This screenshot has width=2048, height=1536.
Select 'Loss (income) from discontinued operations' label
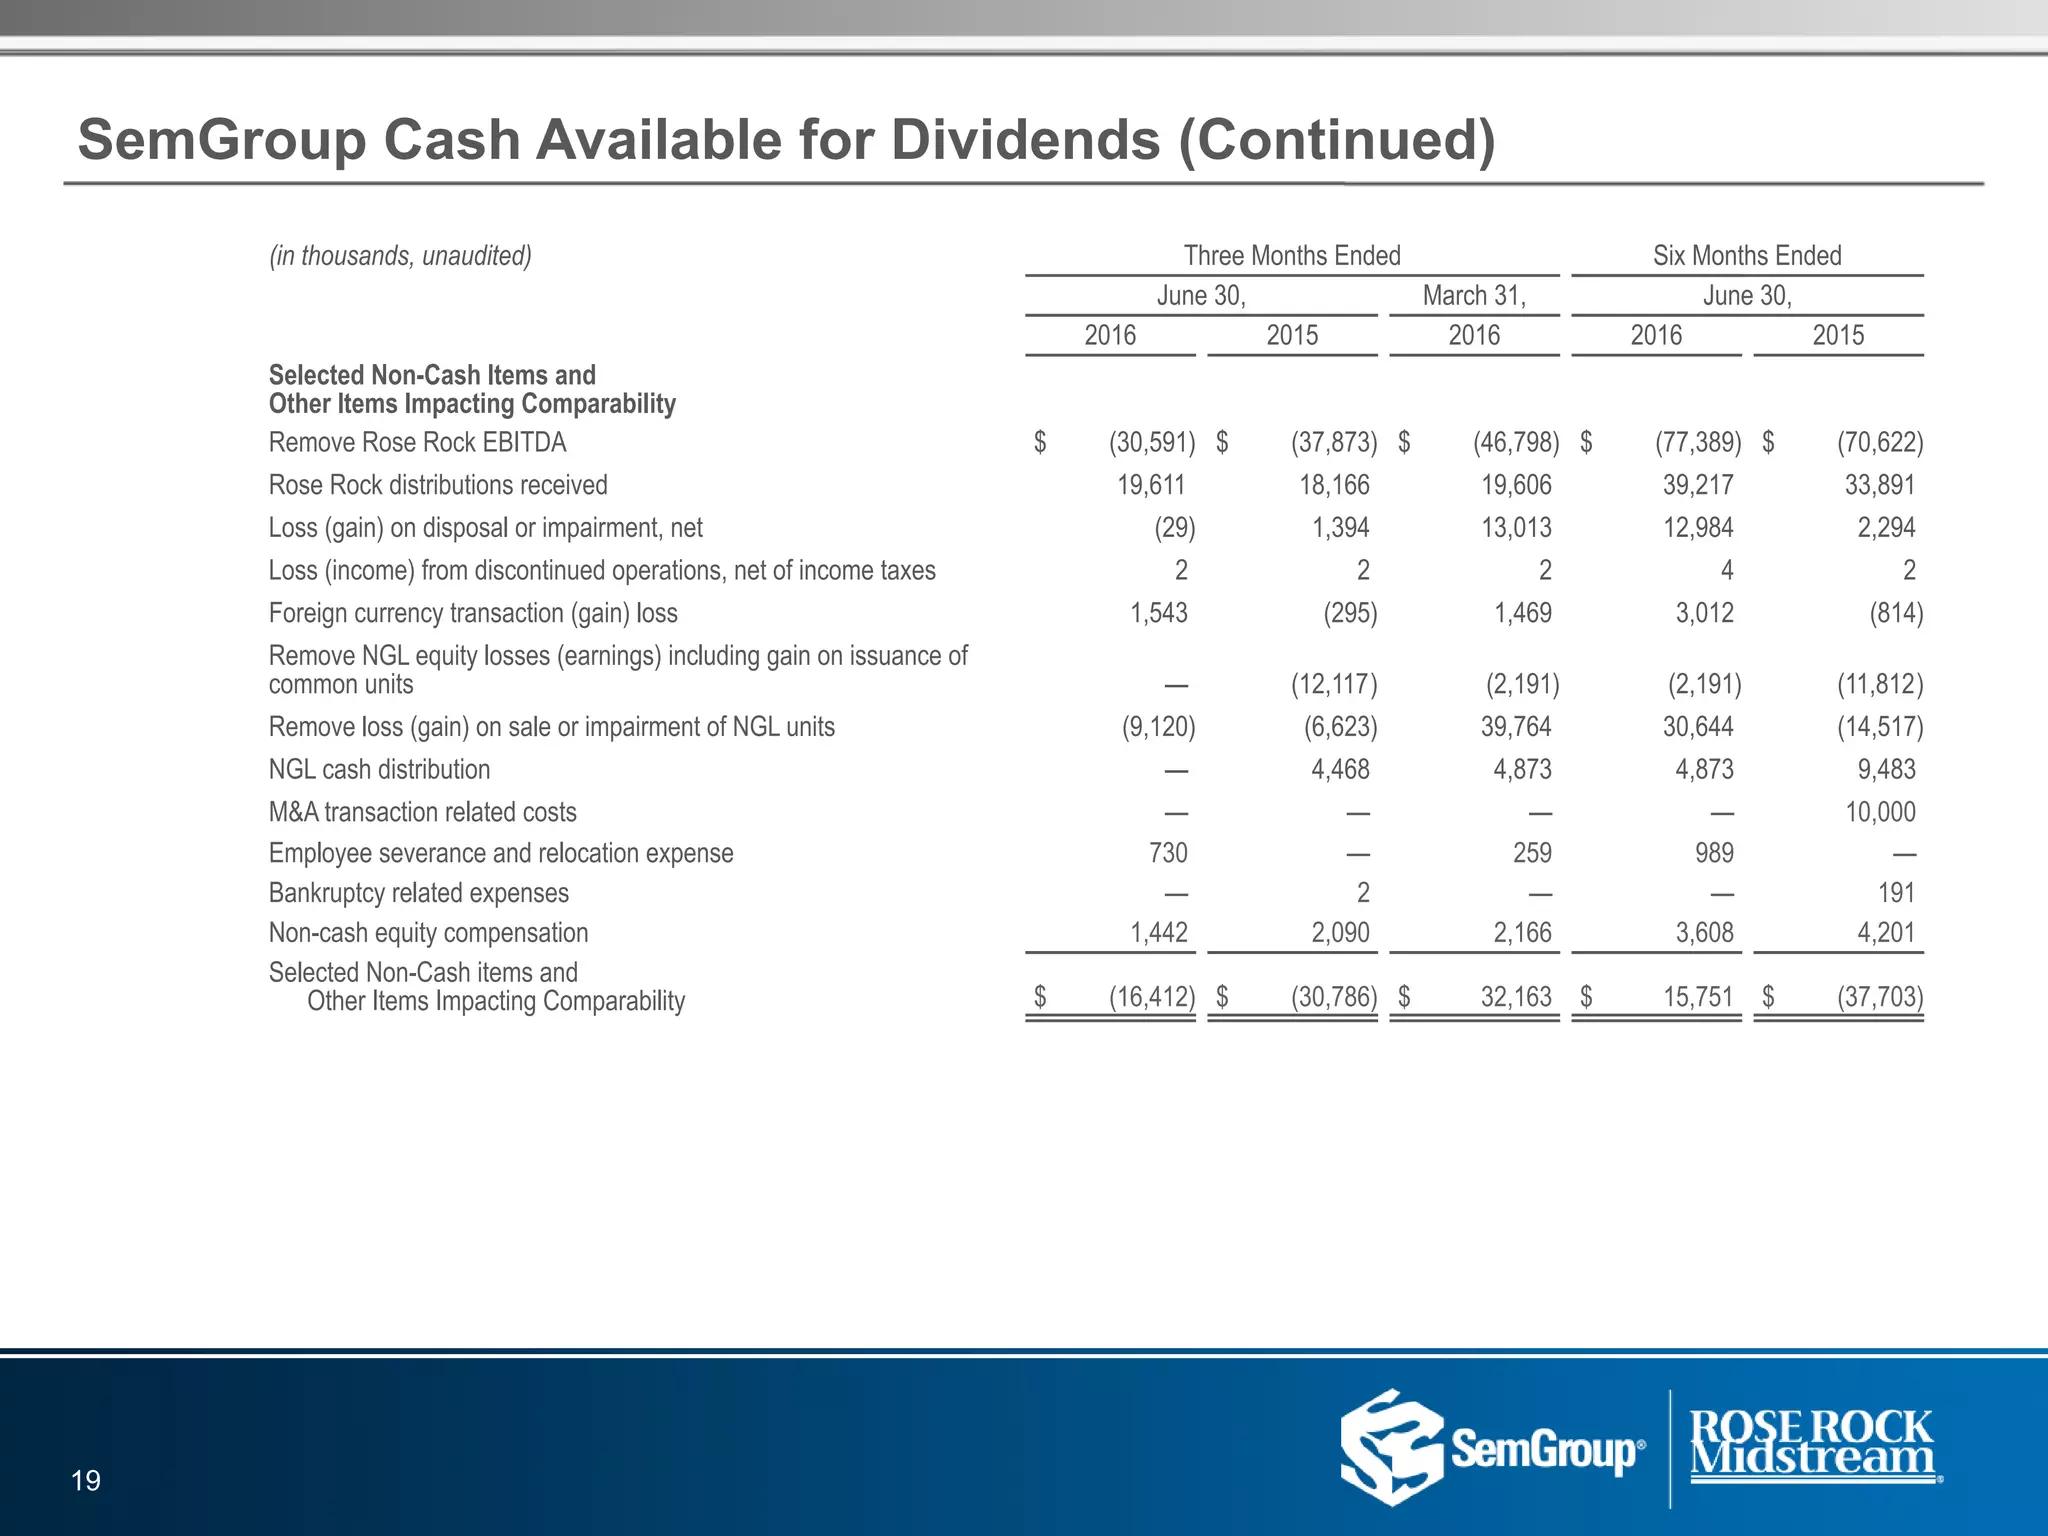tap(602, 571)
